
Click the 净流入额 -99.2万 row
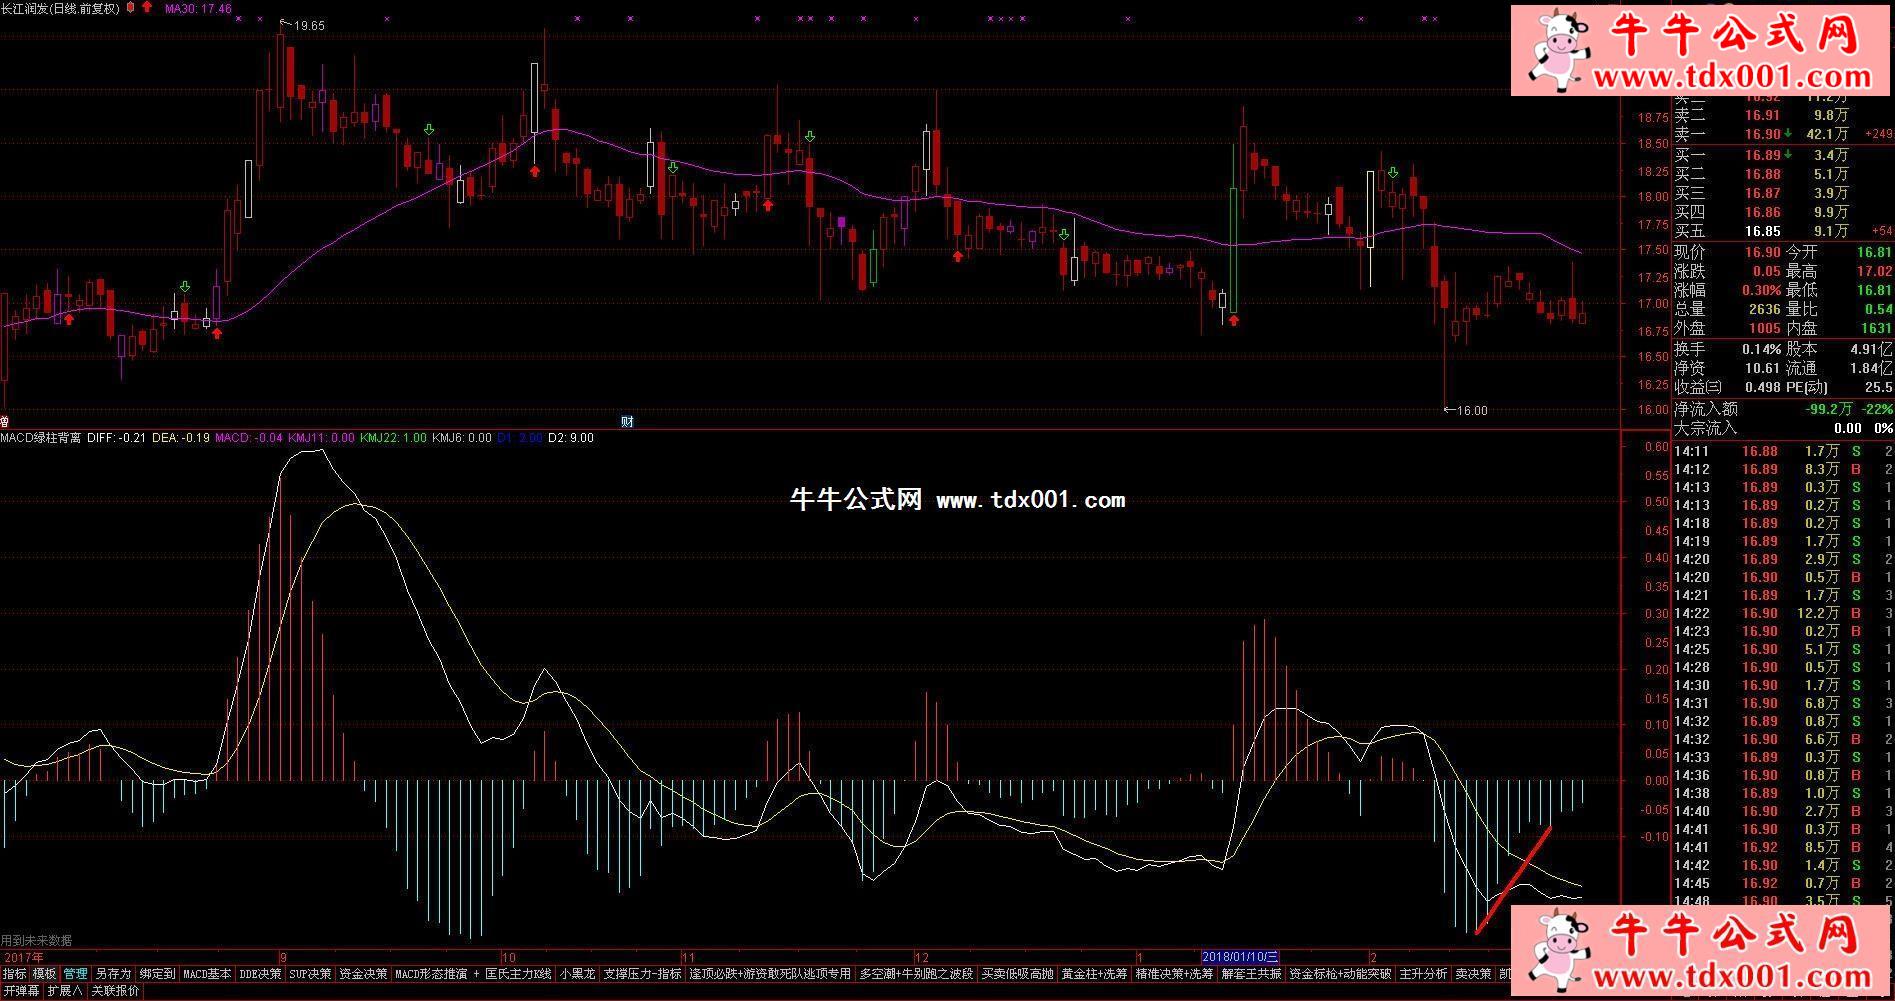[x=1783, y=409]
